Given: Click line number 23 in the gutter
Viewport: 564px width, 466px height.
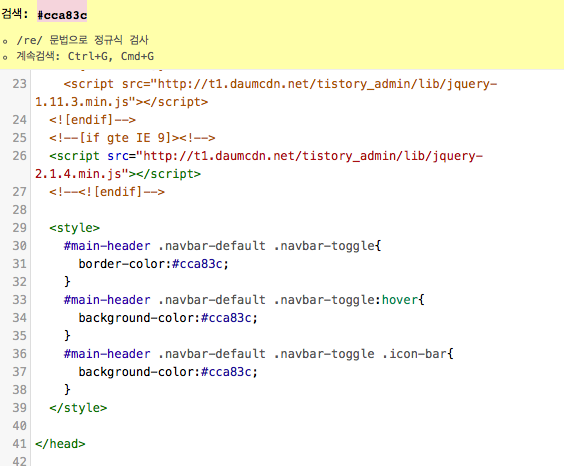Looking at the screenshot, I should tap(19, 84).
